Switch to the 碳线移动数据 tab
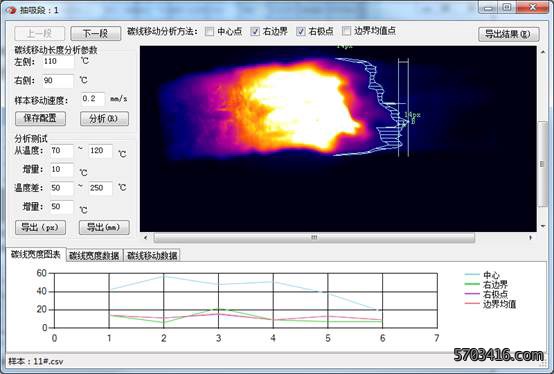This screenshot has height=374, width=554. (152, 255)
